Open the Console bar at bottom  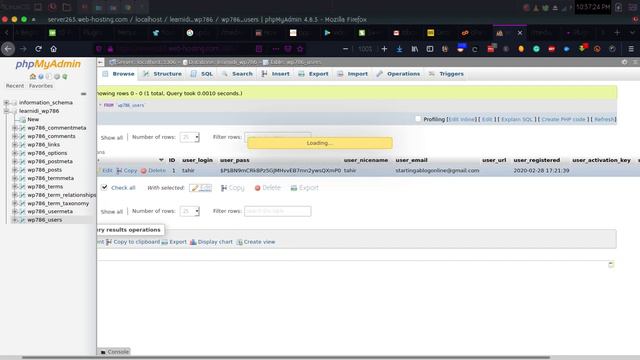pos(114,351)
